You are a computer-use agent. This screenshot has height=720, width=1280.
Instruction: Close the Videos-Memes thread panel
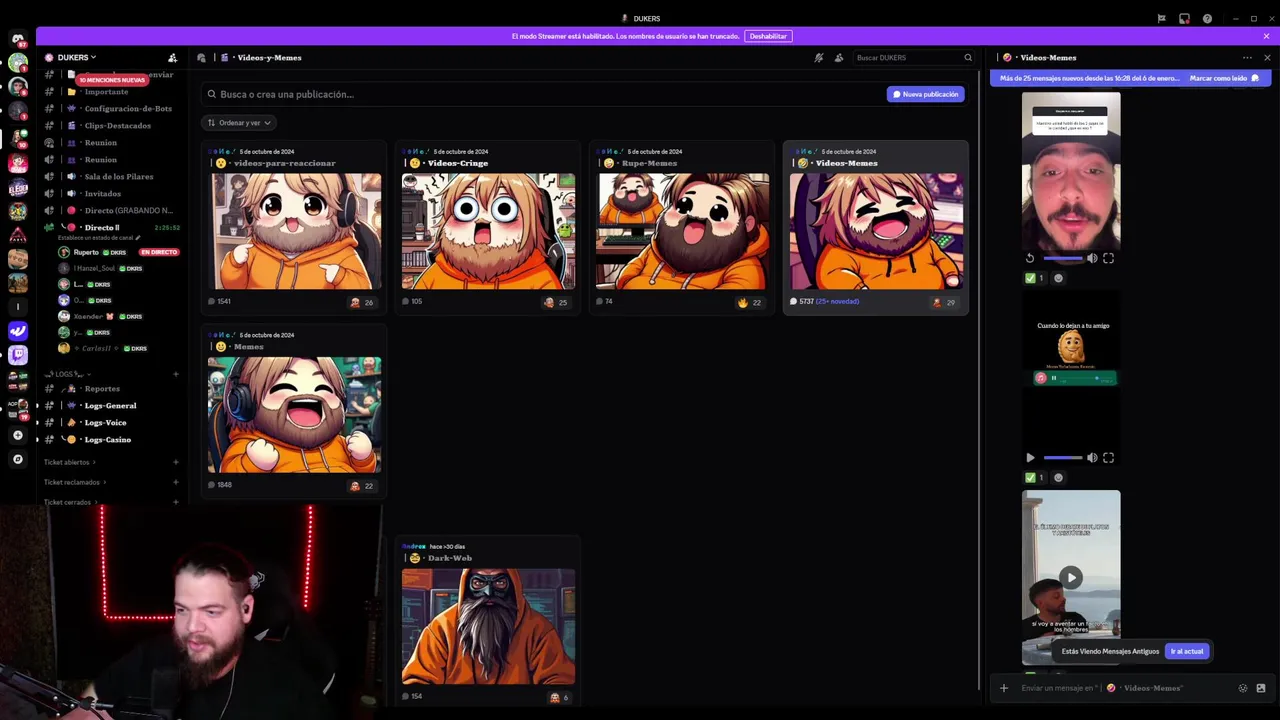coord(1267,58)
